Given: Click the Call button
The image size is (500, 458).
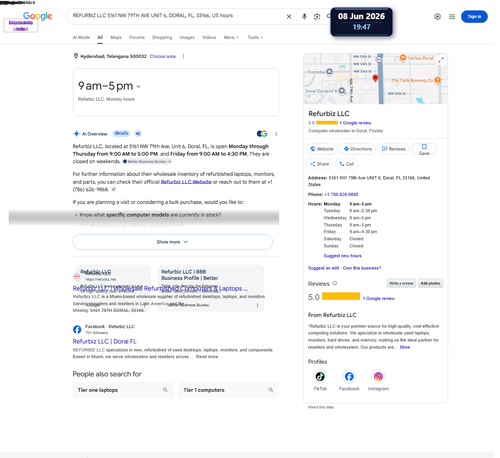Looking at the screenshot, I should (346, 164).
